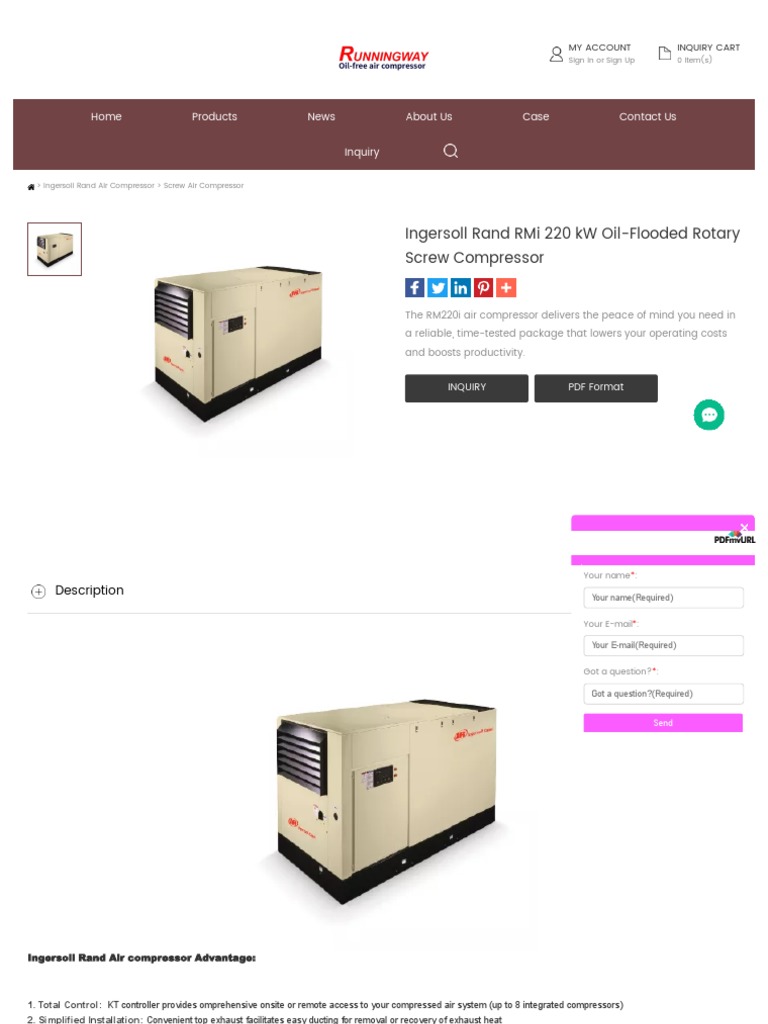Image resolution: width=768 pixels, height=1024 pixels.
Task: Close the pink inquiry form popup
Action: coord(744,527)
